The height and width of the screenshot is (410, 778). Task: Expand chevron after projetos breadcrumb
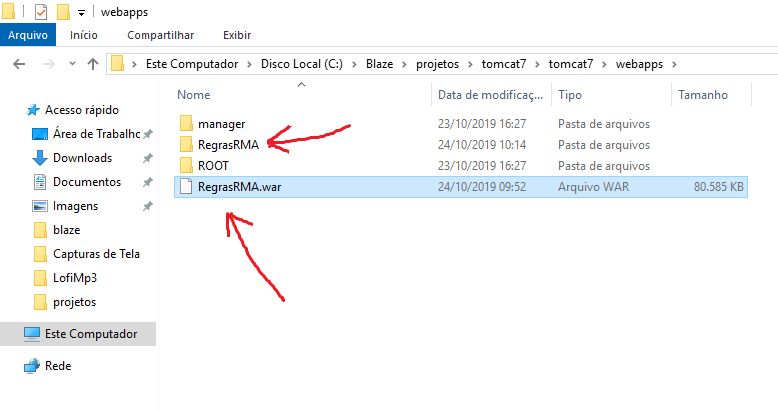click(470, 64)
